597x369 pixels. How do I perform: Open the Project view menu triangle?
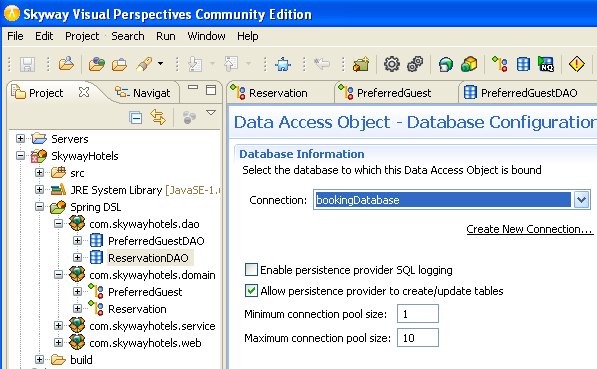pos(211,113)
